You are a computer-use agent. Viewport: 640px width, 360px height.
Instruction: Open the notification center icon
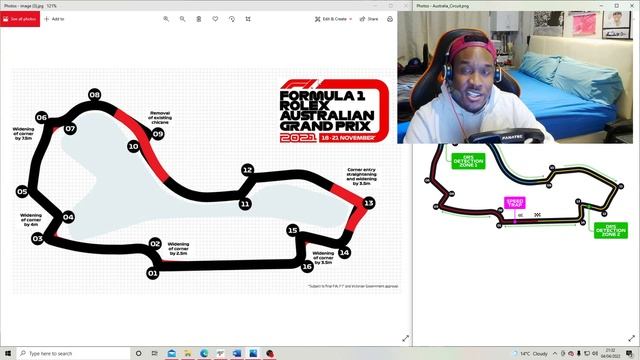pos(630,353)
